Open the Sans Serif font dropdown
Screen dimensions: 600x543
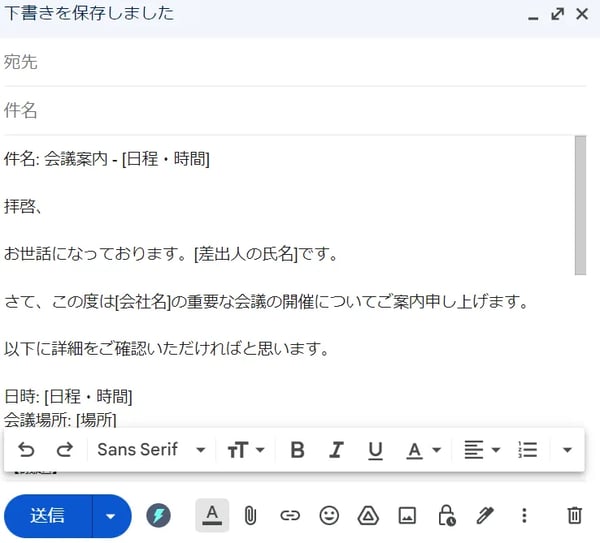pos(151,450)
